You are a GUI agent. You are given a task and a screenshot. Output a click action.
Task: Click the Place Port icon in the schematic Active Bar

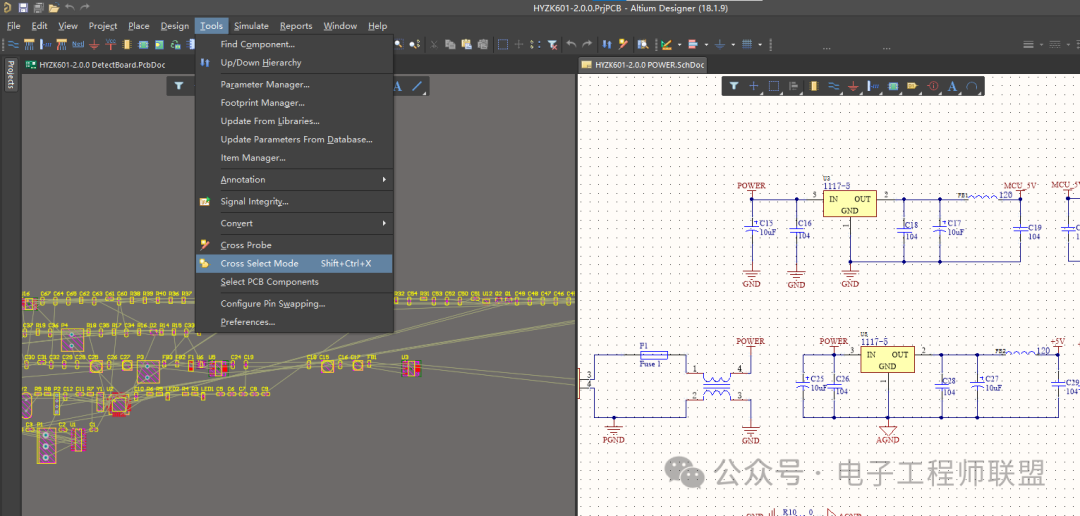(913, 86)
